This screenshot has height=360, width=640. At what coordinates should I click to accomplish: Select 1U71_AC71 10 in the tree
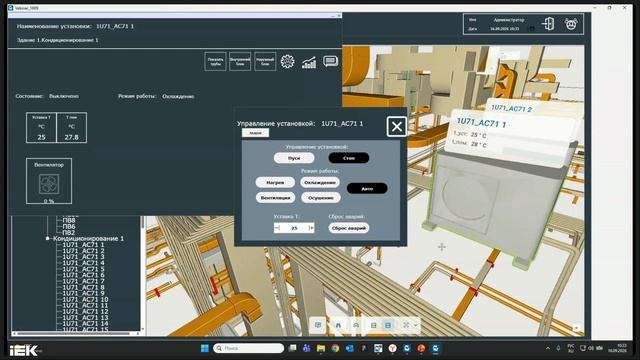point(85,299)
